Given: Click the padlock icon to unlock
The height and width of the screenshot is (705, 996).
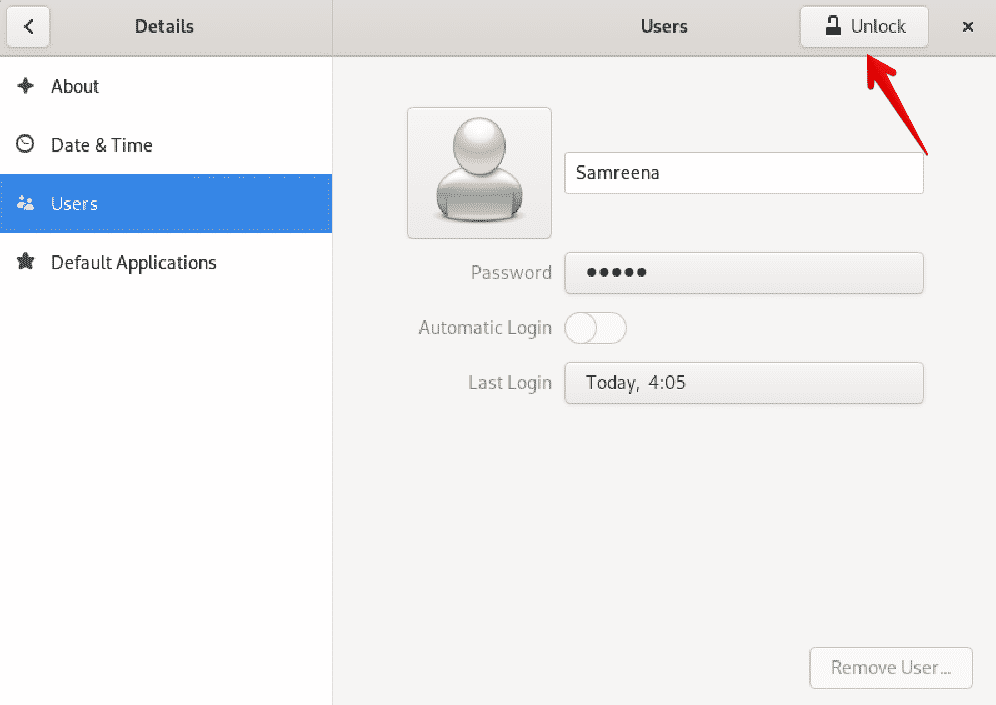Looking at the screenshot, I should 833,27.
